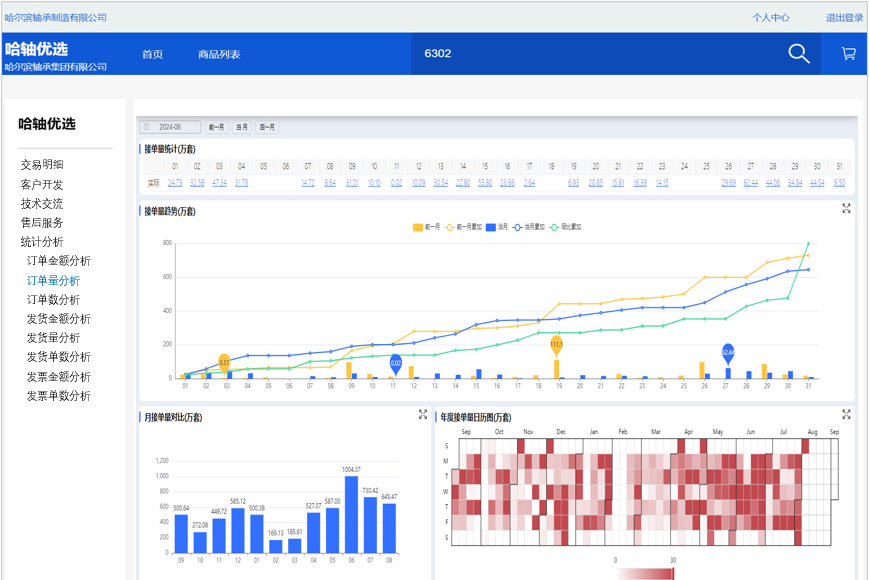Click the calendar heatmap color range slider
The height and width of the screenshot is (580, 870).
(x=644, y=574)
